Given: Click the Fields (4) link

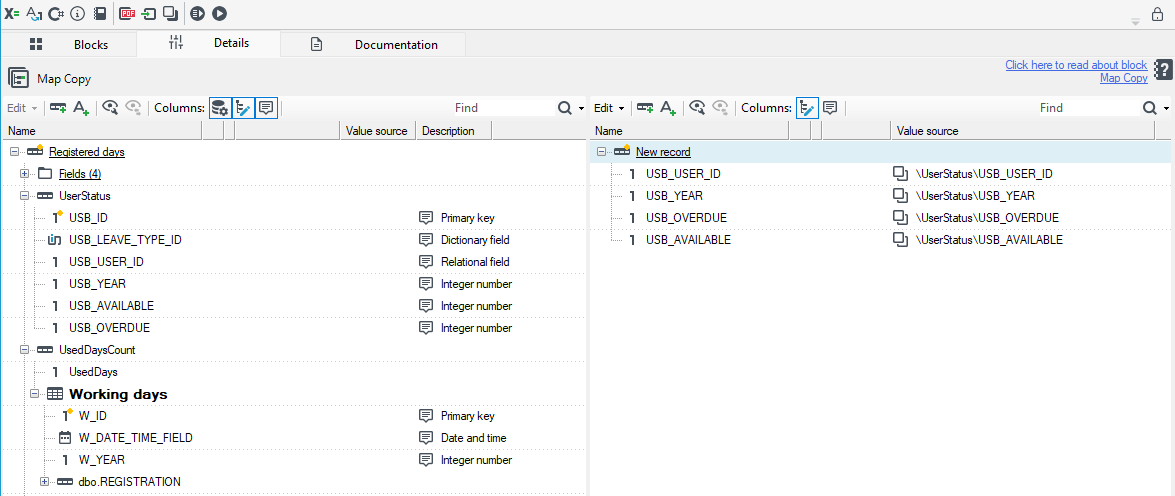Looking at the screenshot, I should coord(80,174).
